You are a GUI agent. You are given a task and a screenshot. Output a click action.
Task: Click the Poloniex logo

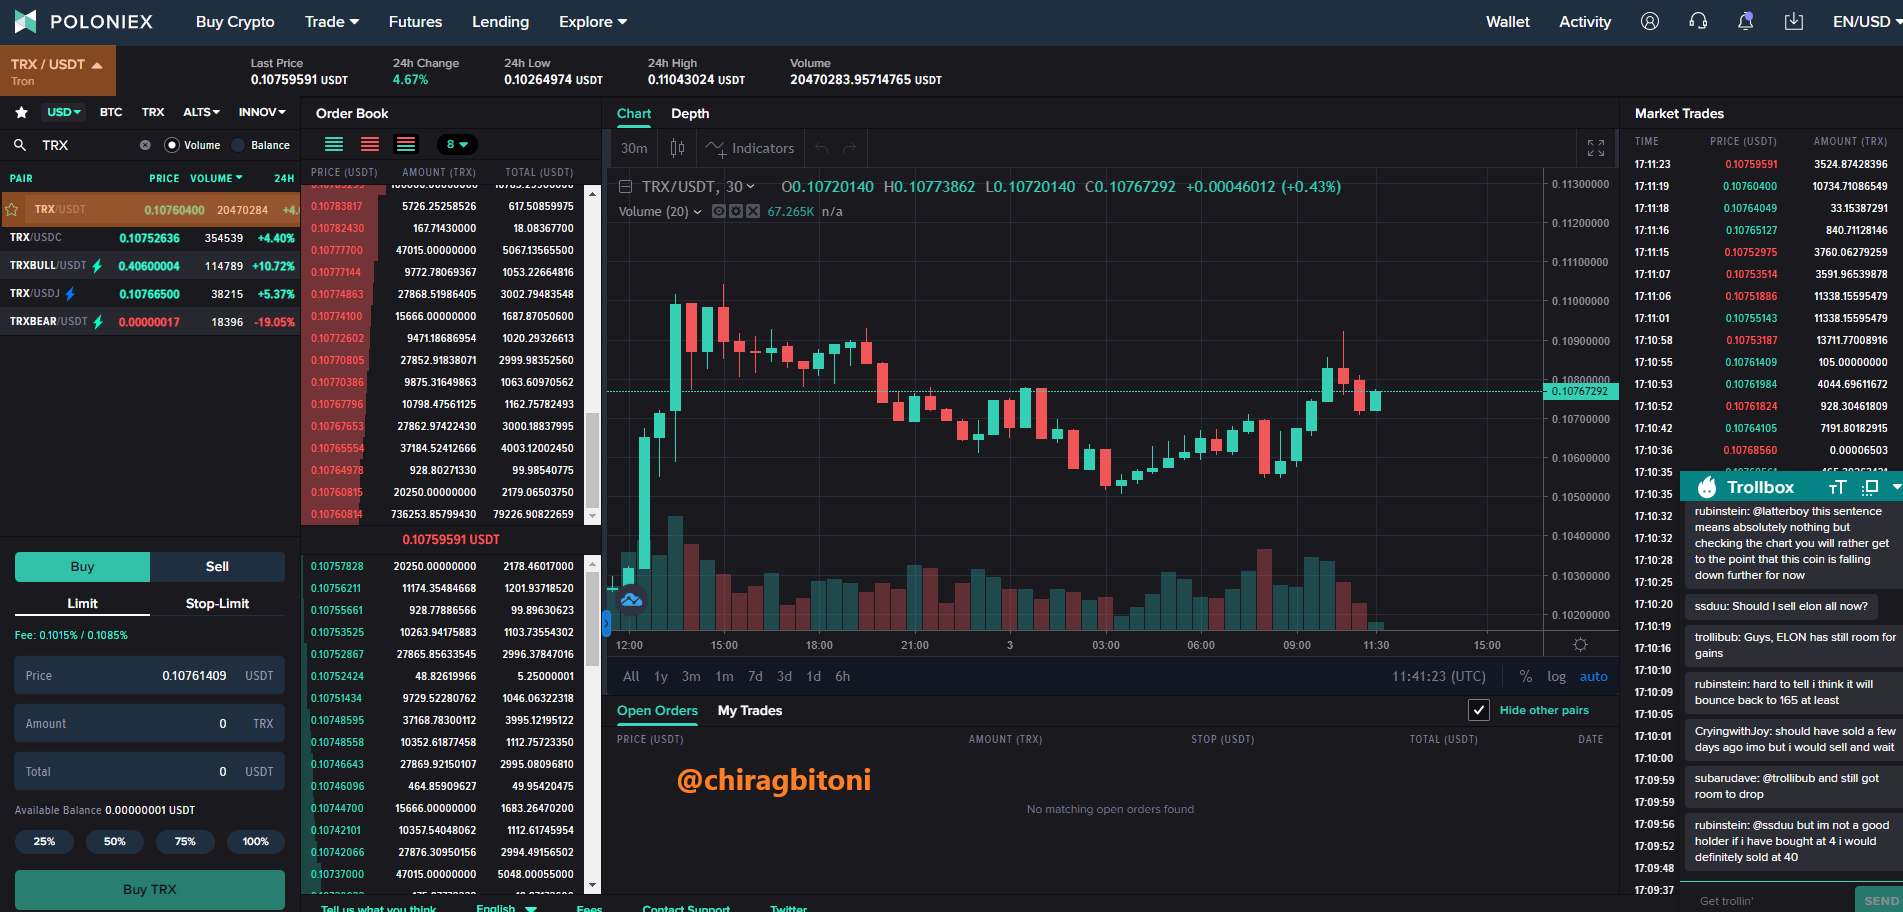(x=84, y=21)
